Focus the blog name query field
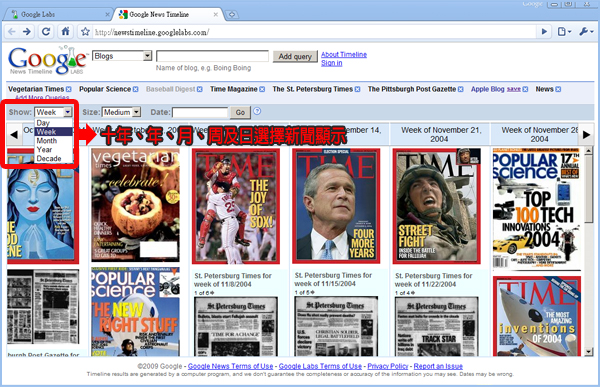Viewport: 600px width, 387px height. (212, 56)
